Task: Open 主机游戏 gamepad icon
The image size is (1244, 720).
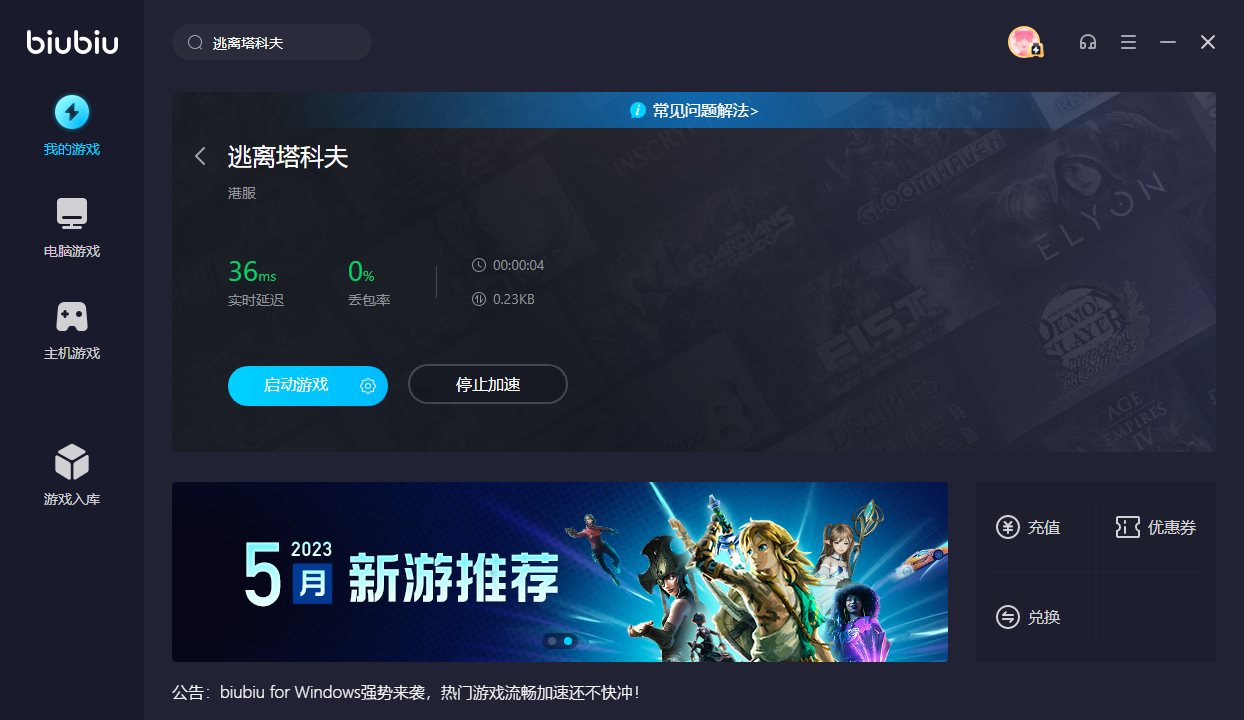Action: [72, 317]
